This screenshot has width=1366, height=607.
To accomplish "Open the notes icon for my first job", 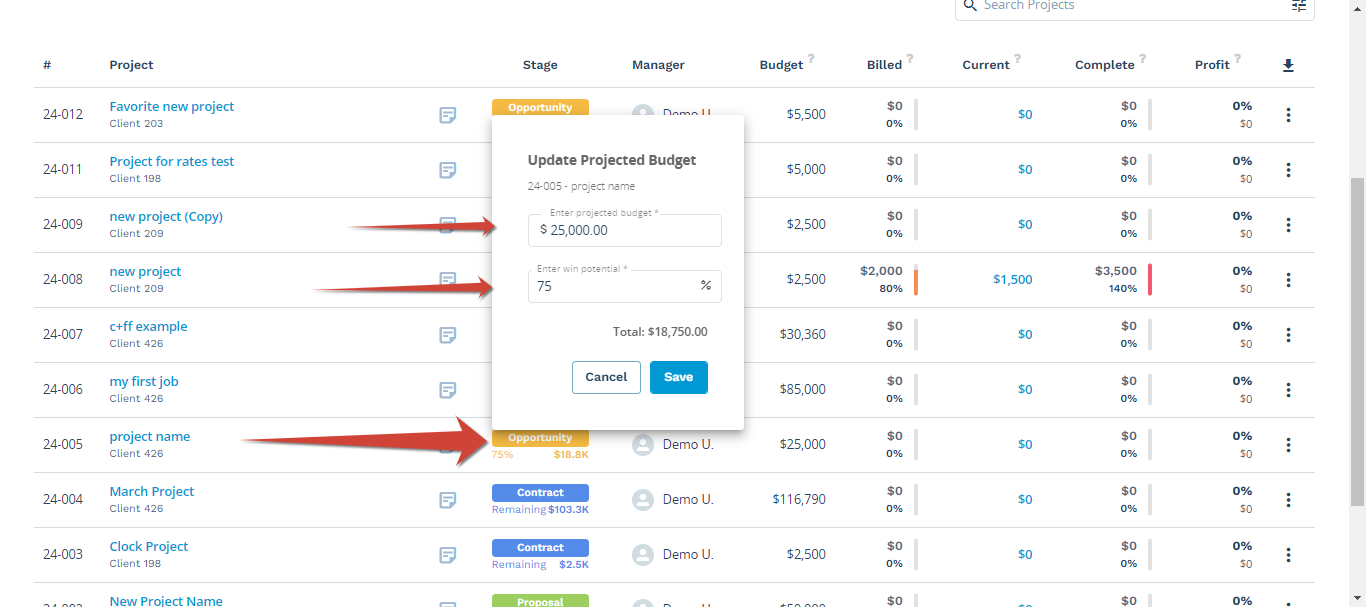I will pyautogui.click(x=447, y=390).
